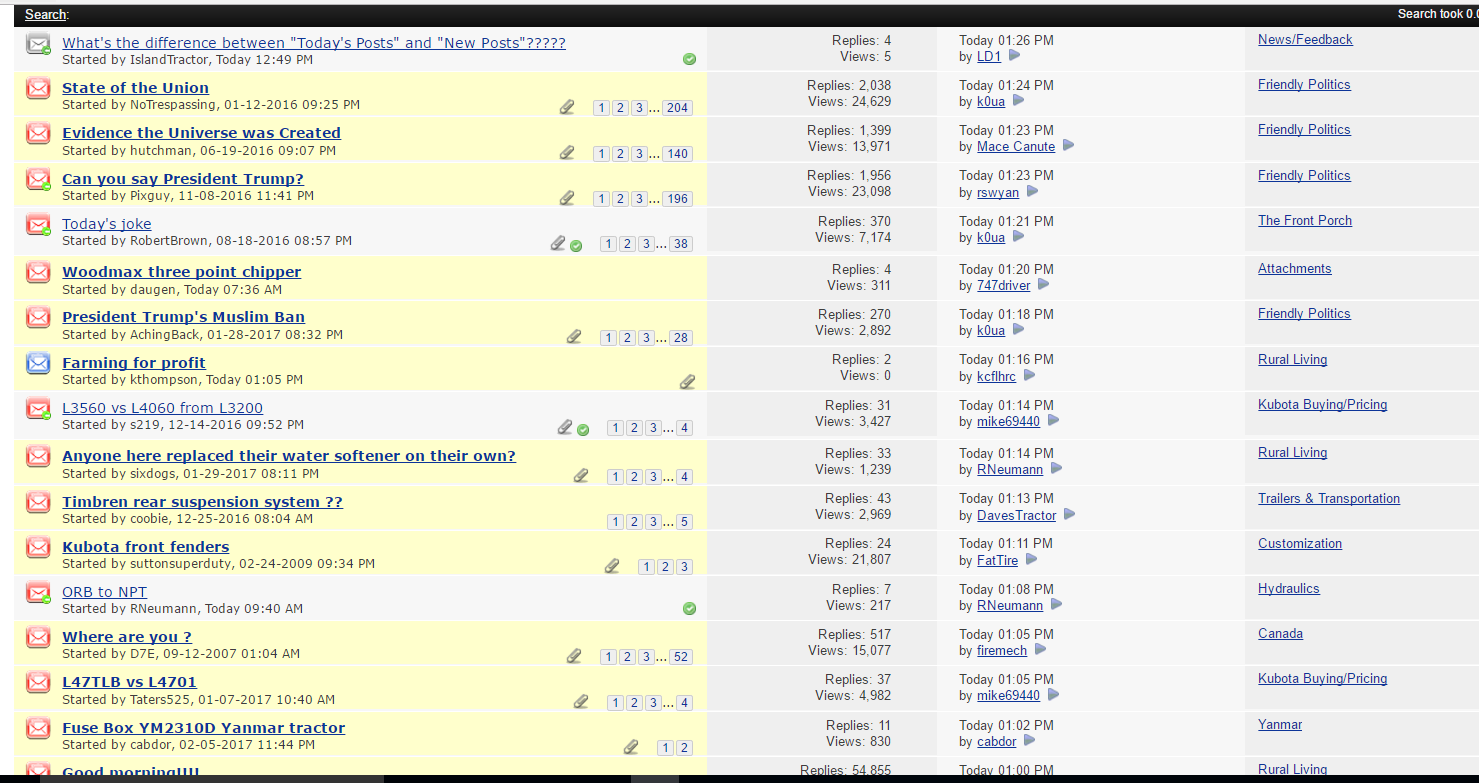Go to page 196 of Can you say President Trump

tap(677, 199)
